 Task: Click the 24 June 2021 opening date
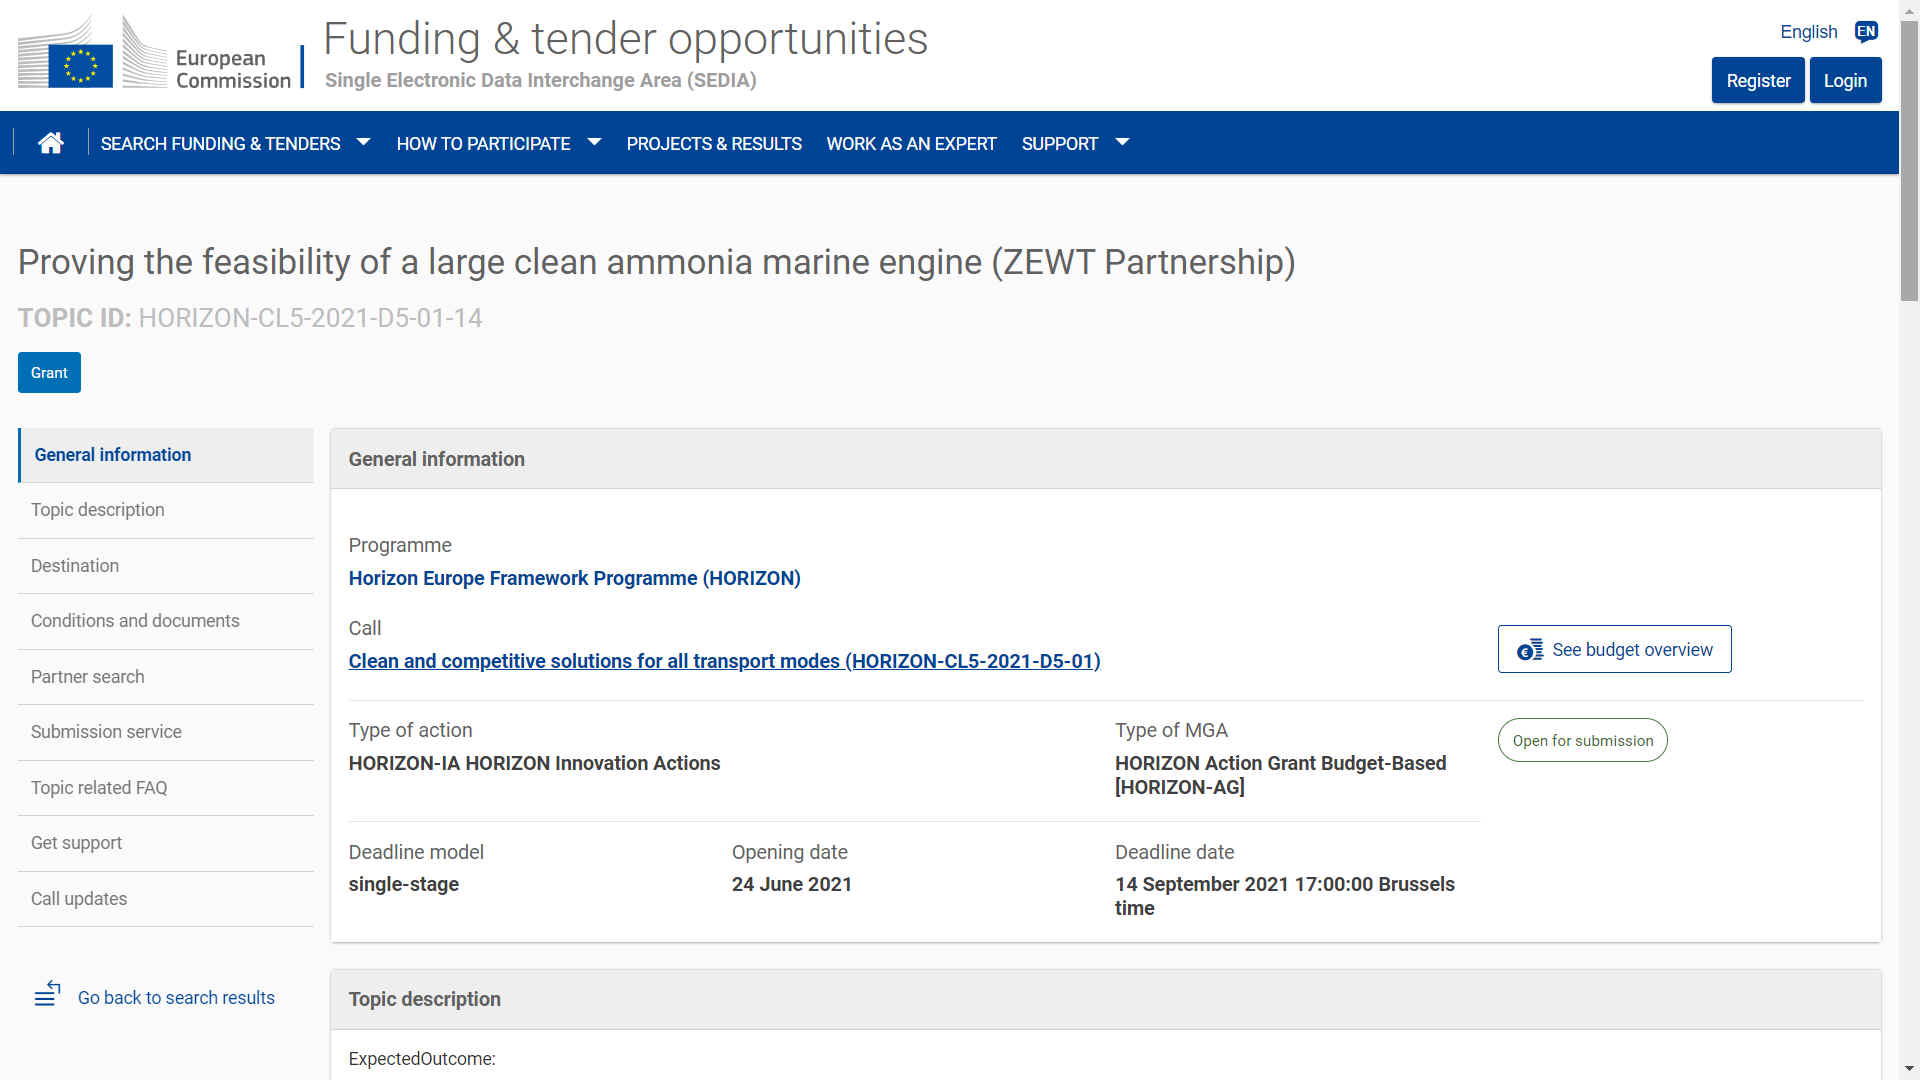tap(792, 884)
